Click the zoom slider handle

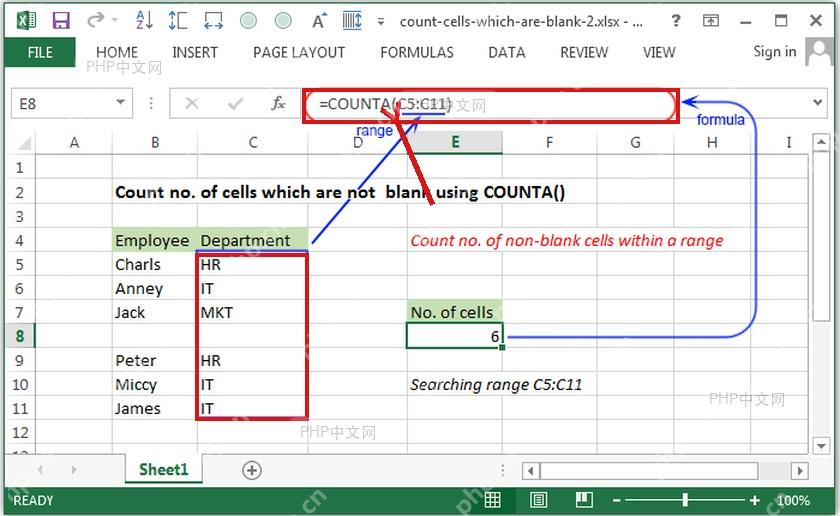(685, 500)
